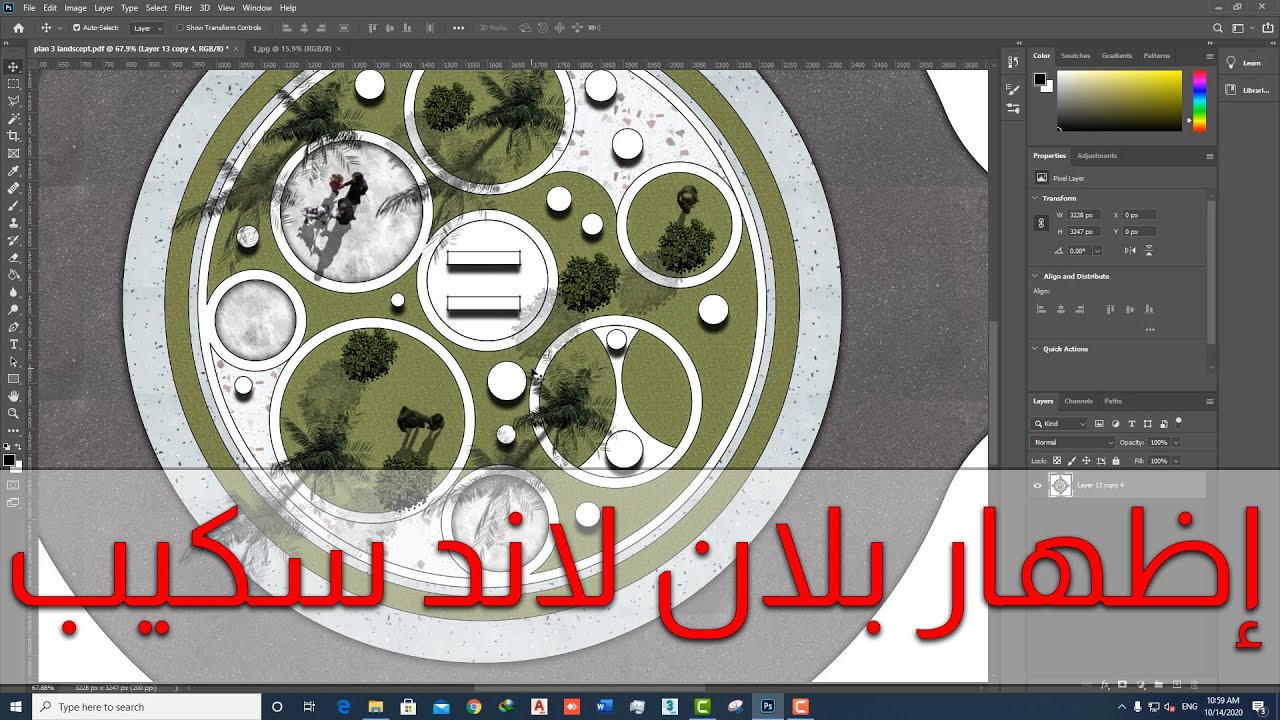
Task: Select the Crop tool
Action: pos(13,136)
